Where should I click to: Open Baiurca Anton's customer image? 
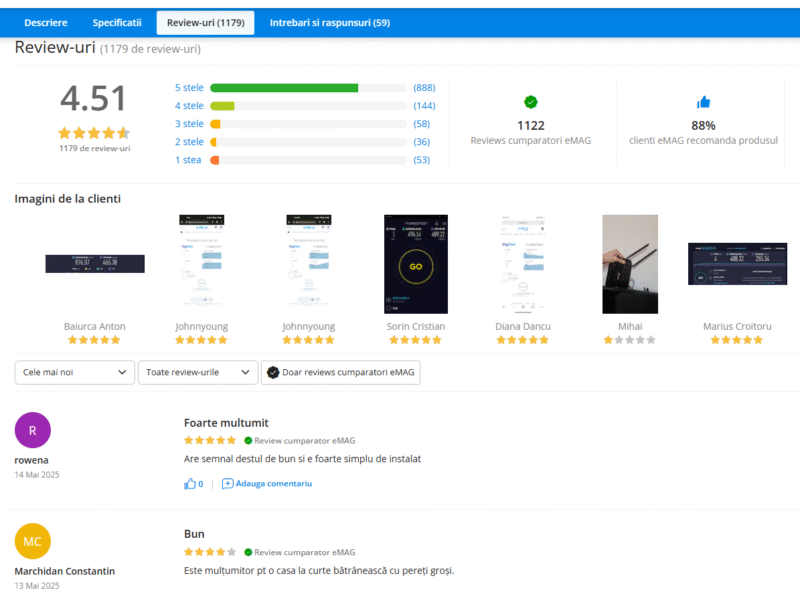pos(95,264)
